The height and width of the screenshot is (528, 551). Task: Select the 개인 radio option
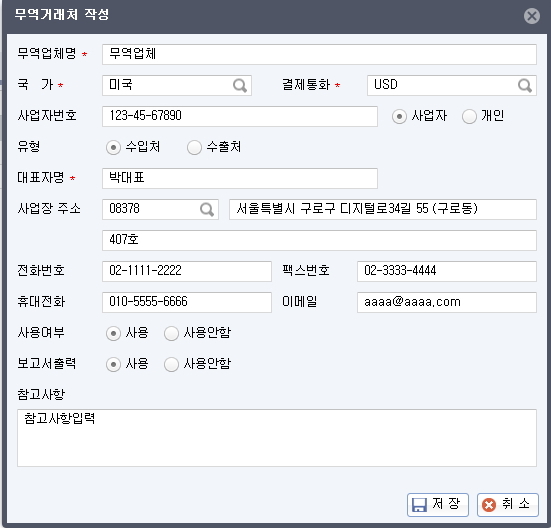pyautogui.click(x=469, y=116)
